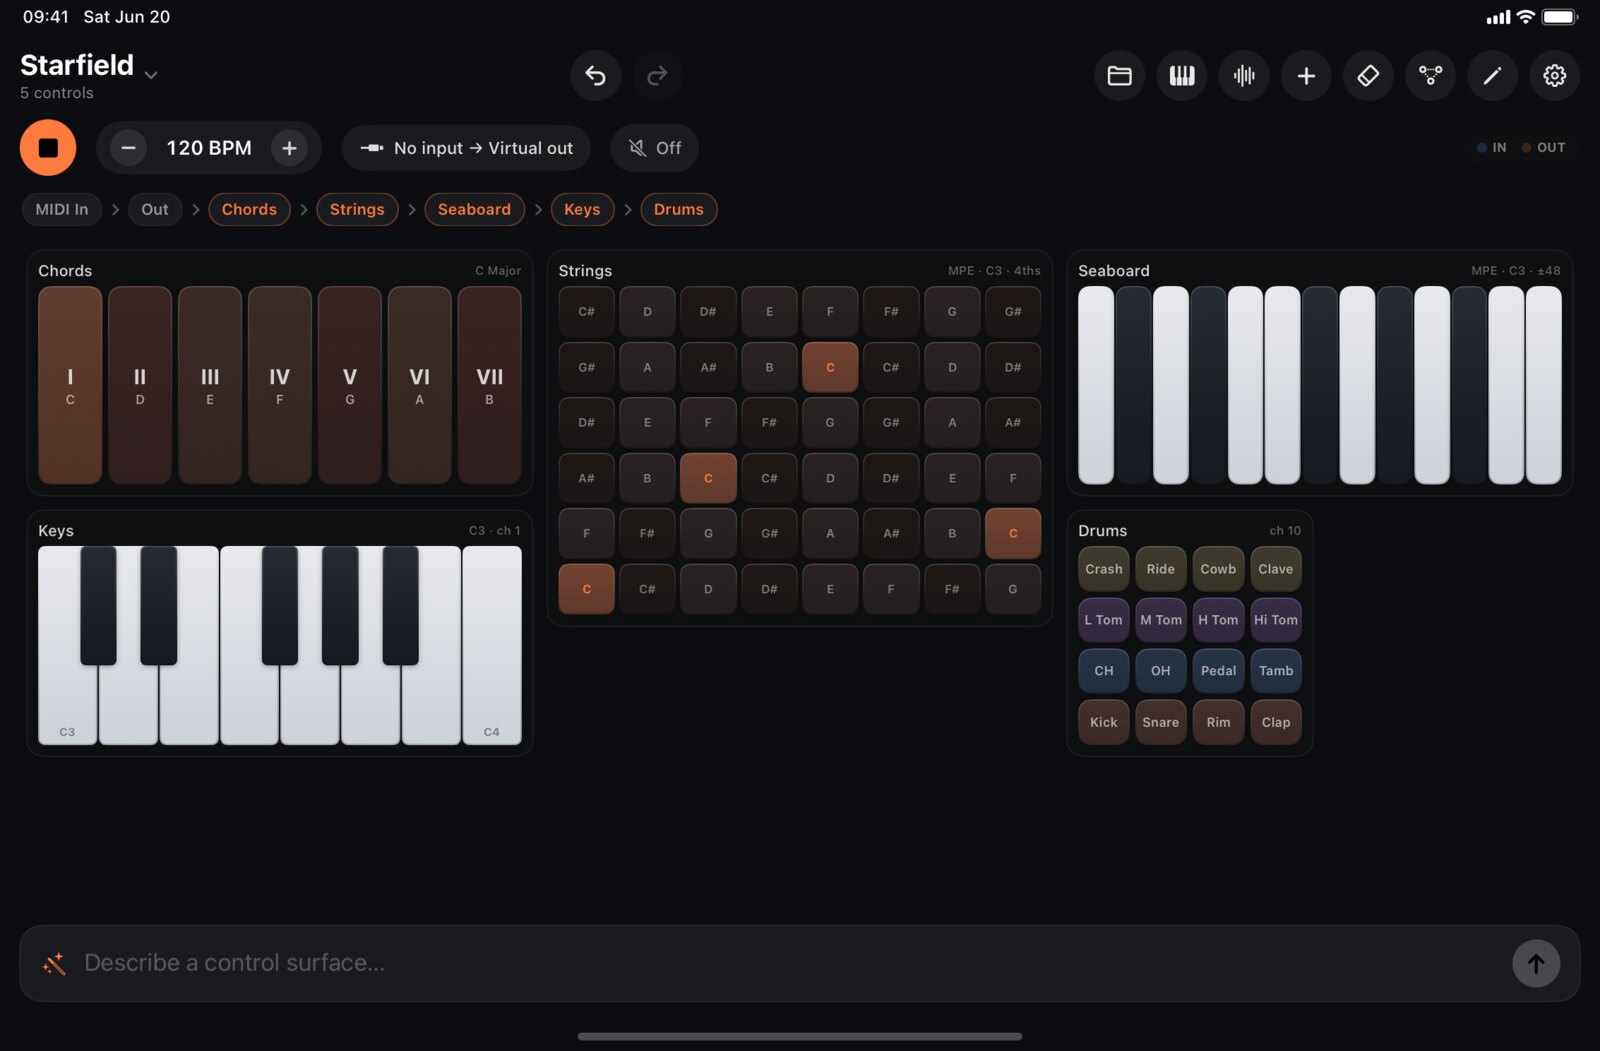Click the OUT MIDI activity indicator
Screen dimensions: 1600x1051
point(1544,147)
